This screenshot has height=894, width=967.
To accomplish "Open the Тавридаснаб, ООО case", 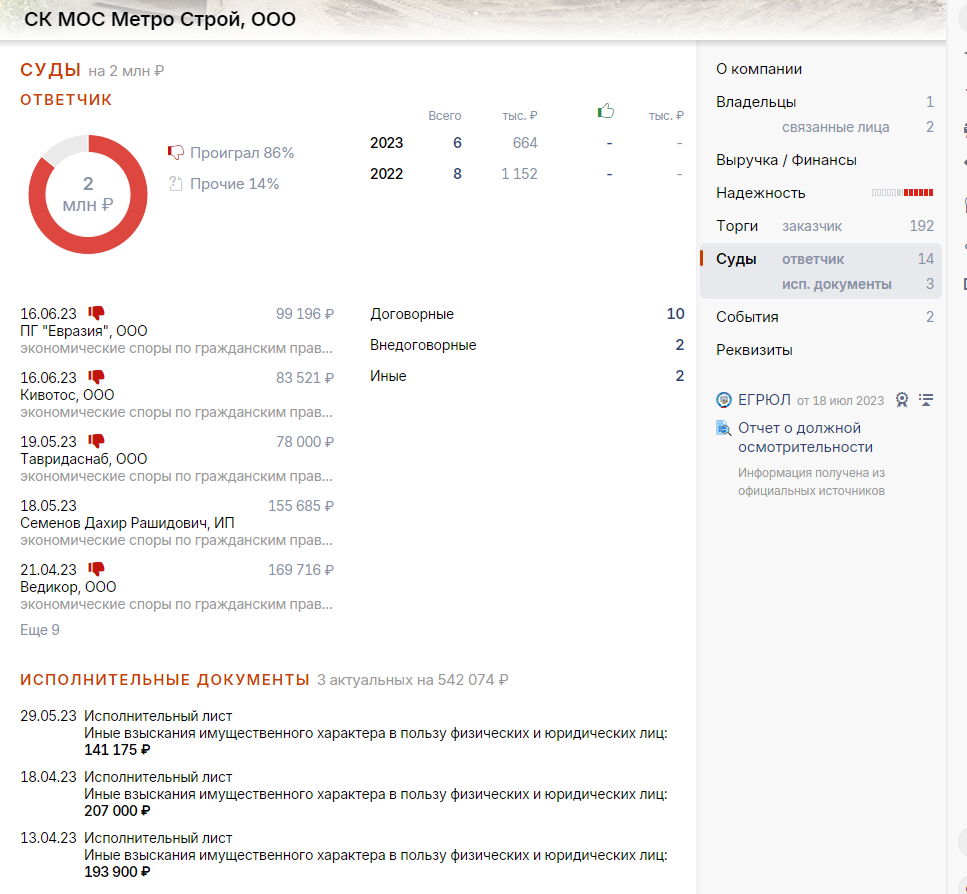I will (x=83, y=459).
